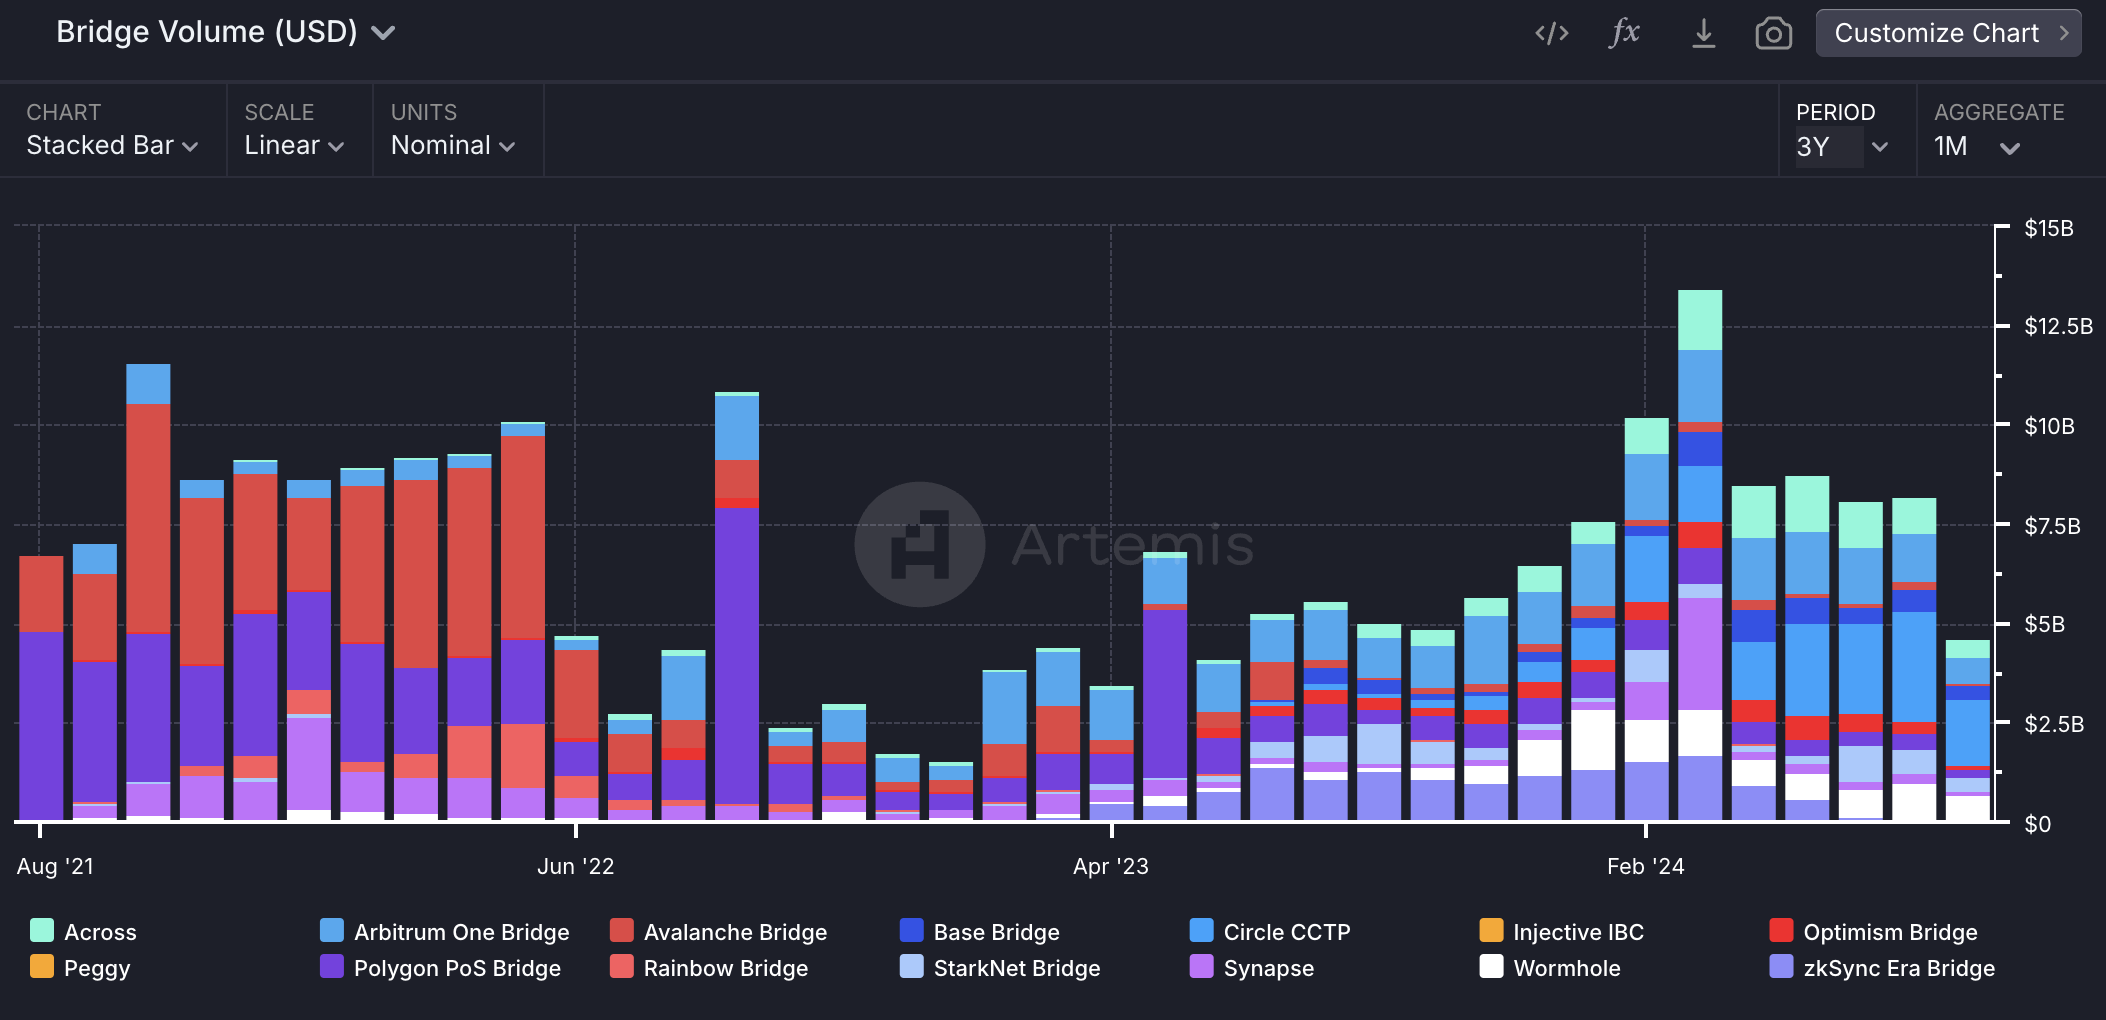Toggle Arbitrum One Bridge legend entry
Screen dimensions: 2106x1020
pyautogui.click(x=460, y=932)
